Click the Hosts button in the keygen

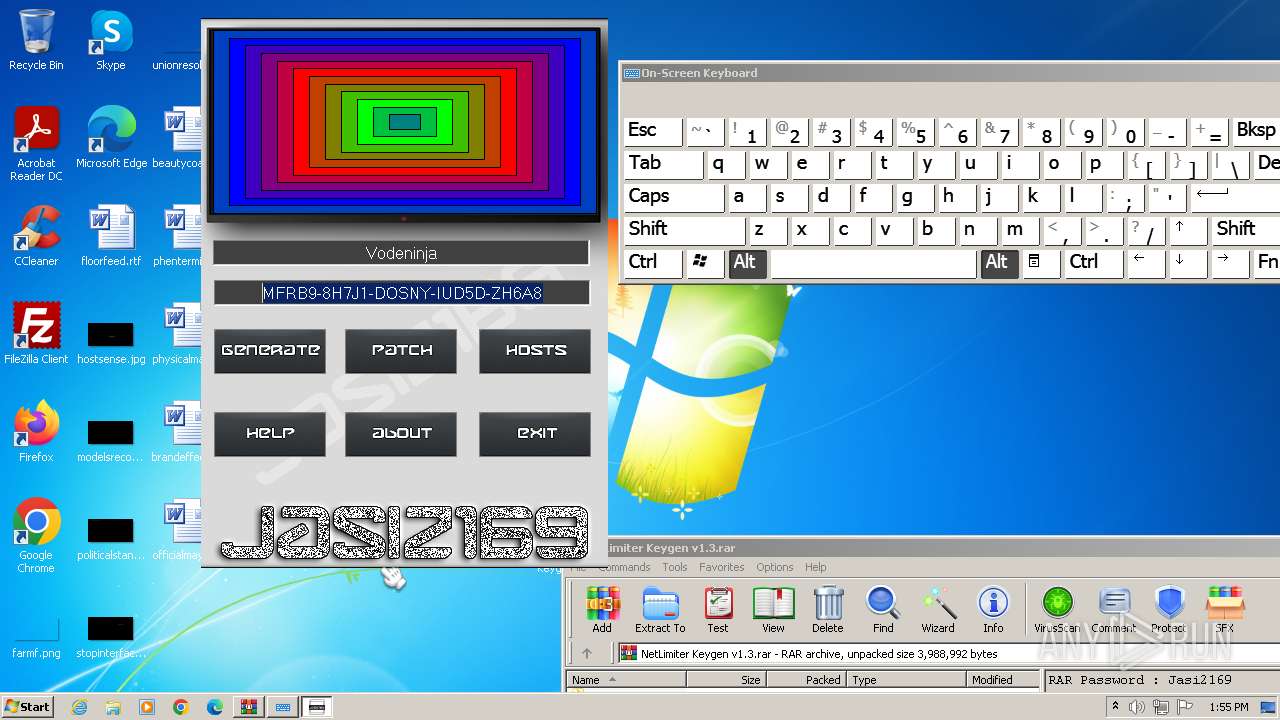tap(535, 351)
